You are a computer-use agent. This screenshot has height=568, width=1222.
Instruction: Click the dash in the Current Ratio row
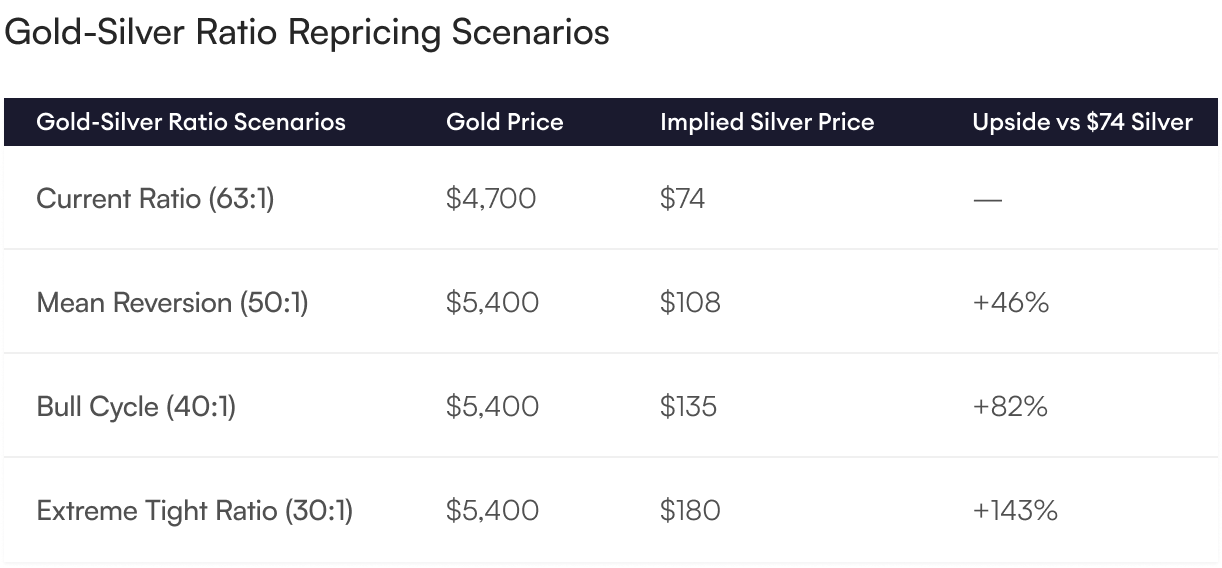(987, 199)
